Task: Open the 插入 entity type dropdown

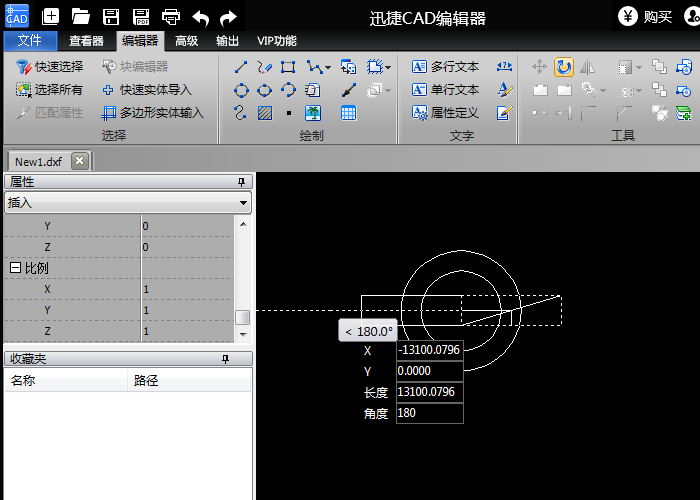Action: click(x=243, y=202)
